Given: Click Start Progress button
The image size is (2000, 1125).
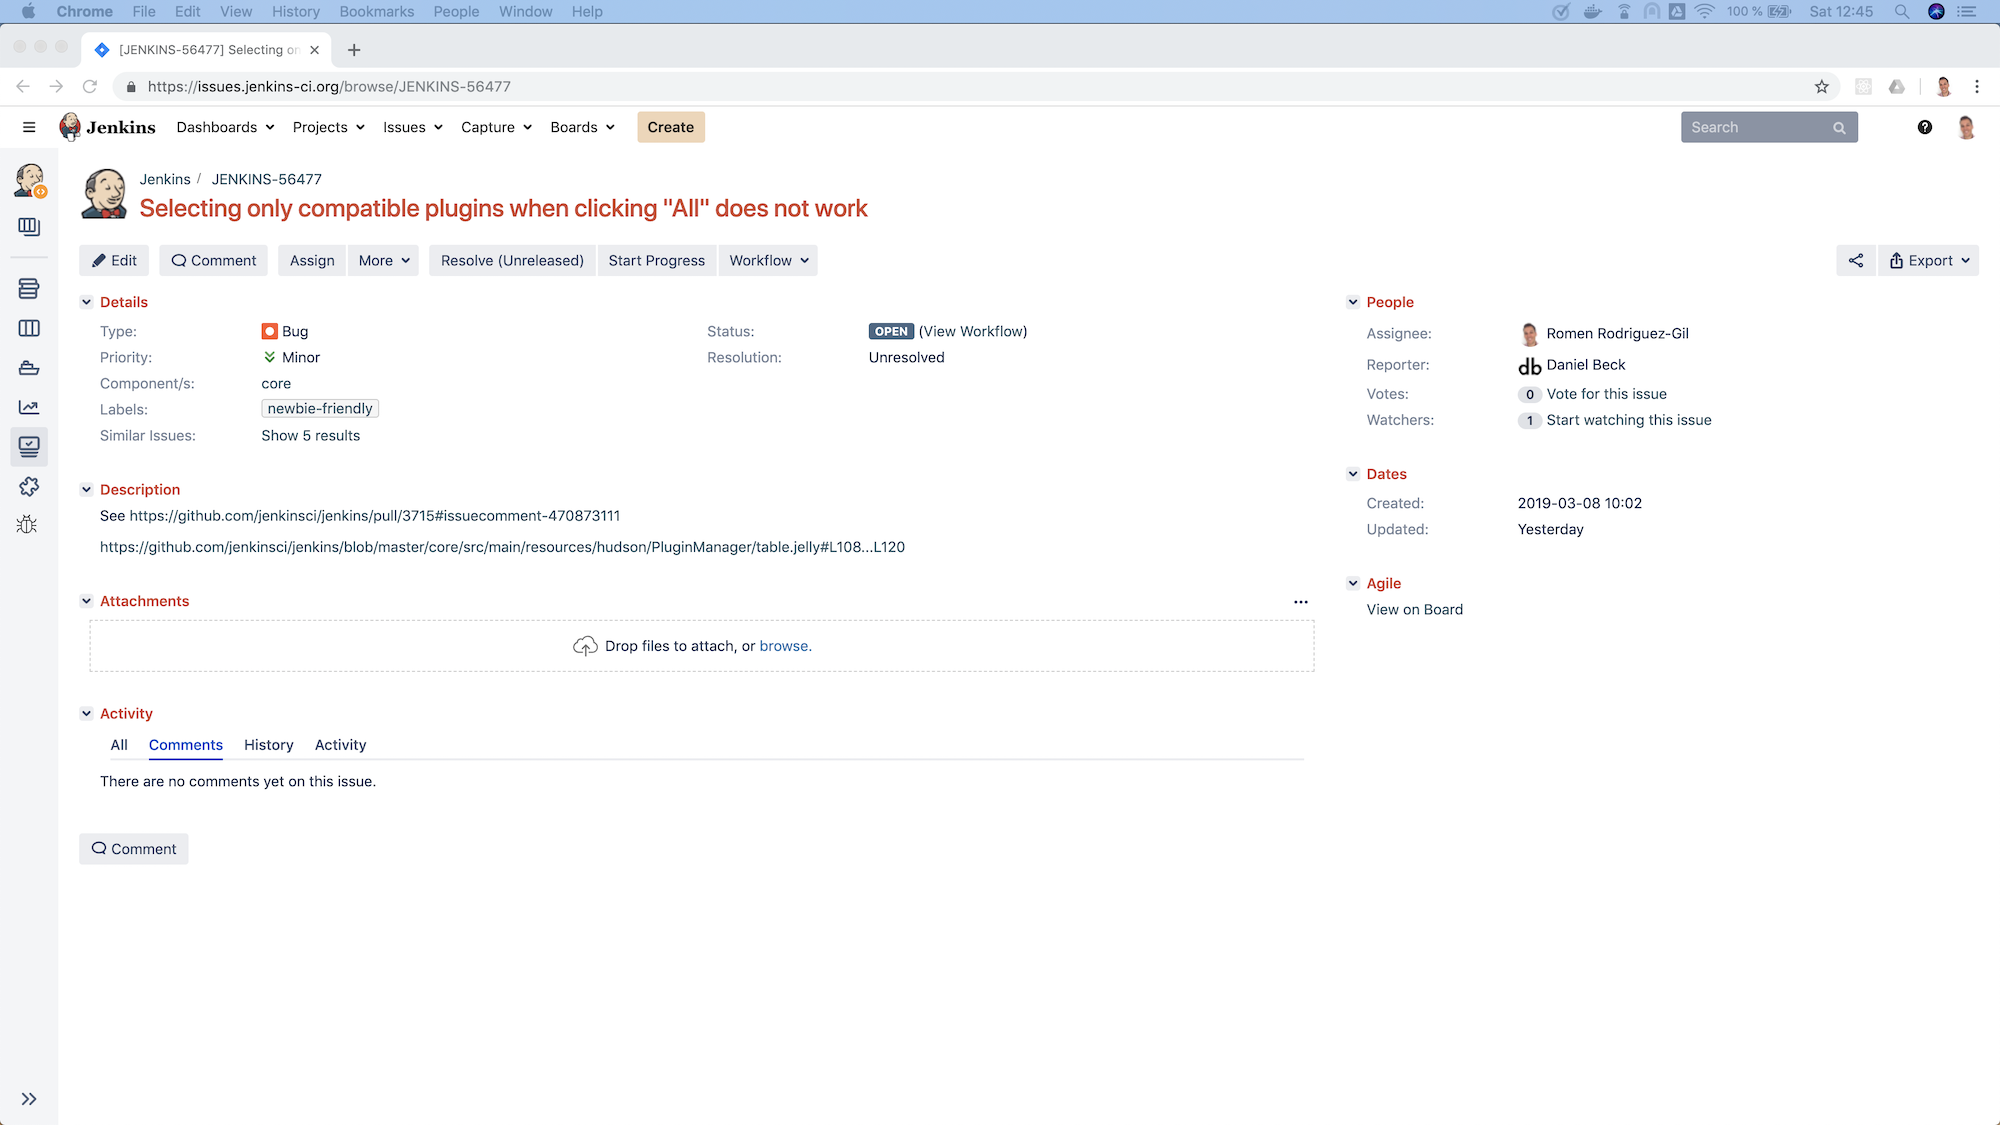Looking at the screenshot, I should (x=655, y=260).
